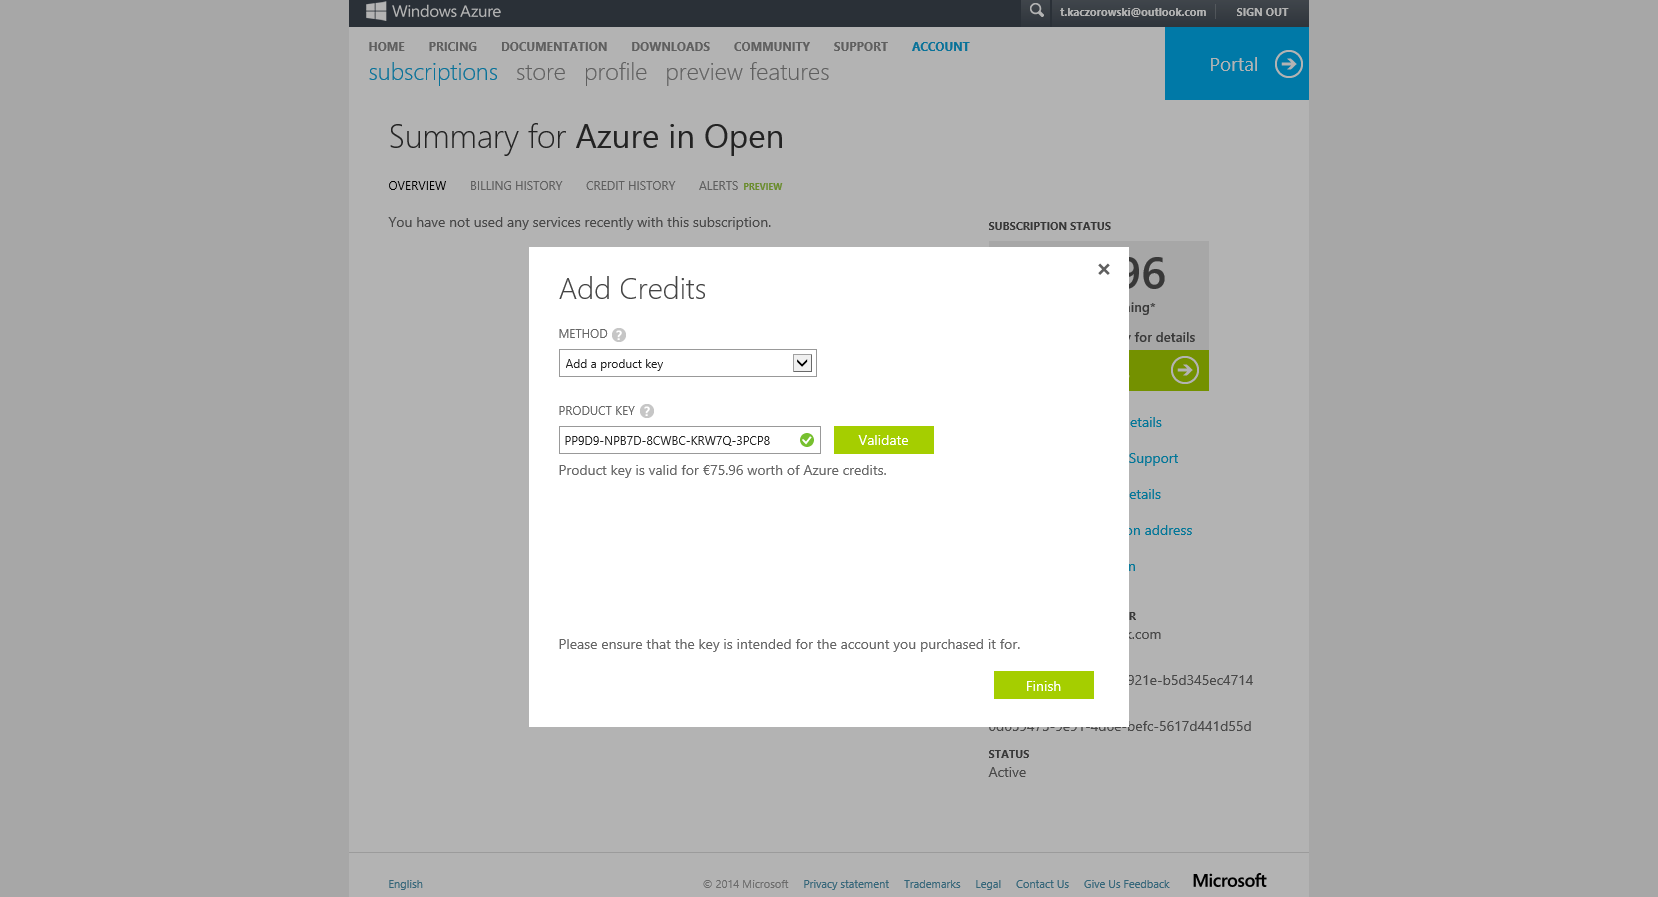Switch to the OVERVIEW tab
1658x897 pixels.
point(417,186)
